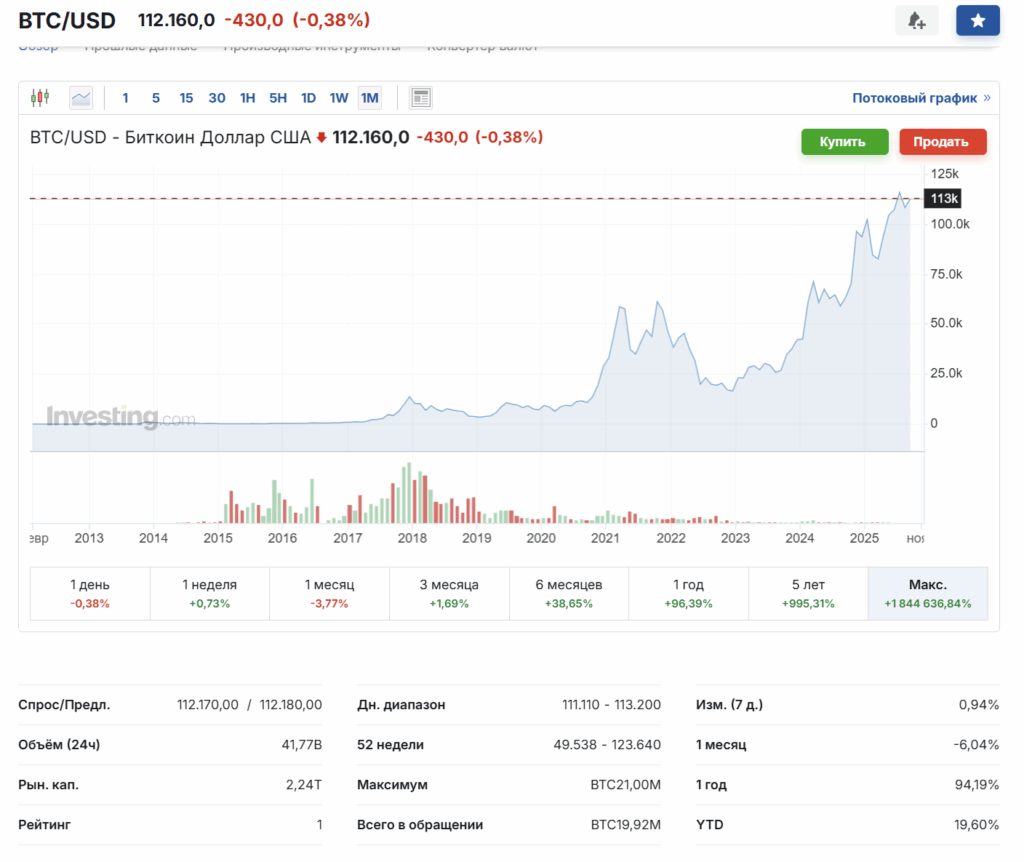Set chart interval to 1W
The height and width of the screenshot is (862, 1024).
pos(339,98)
